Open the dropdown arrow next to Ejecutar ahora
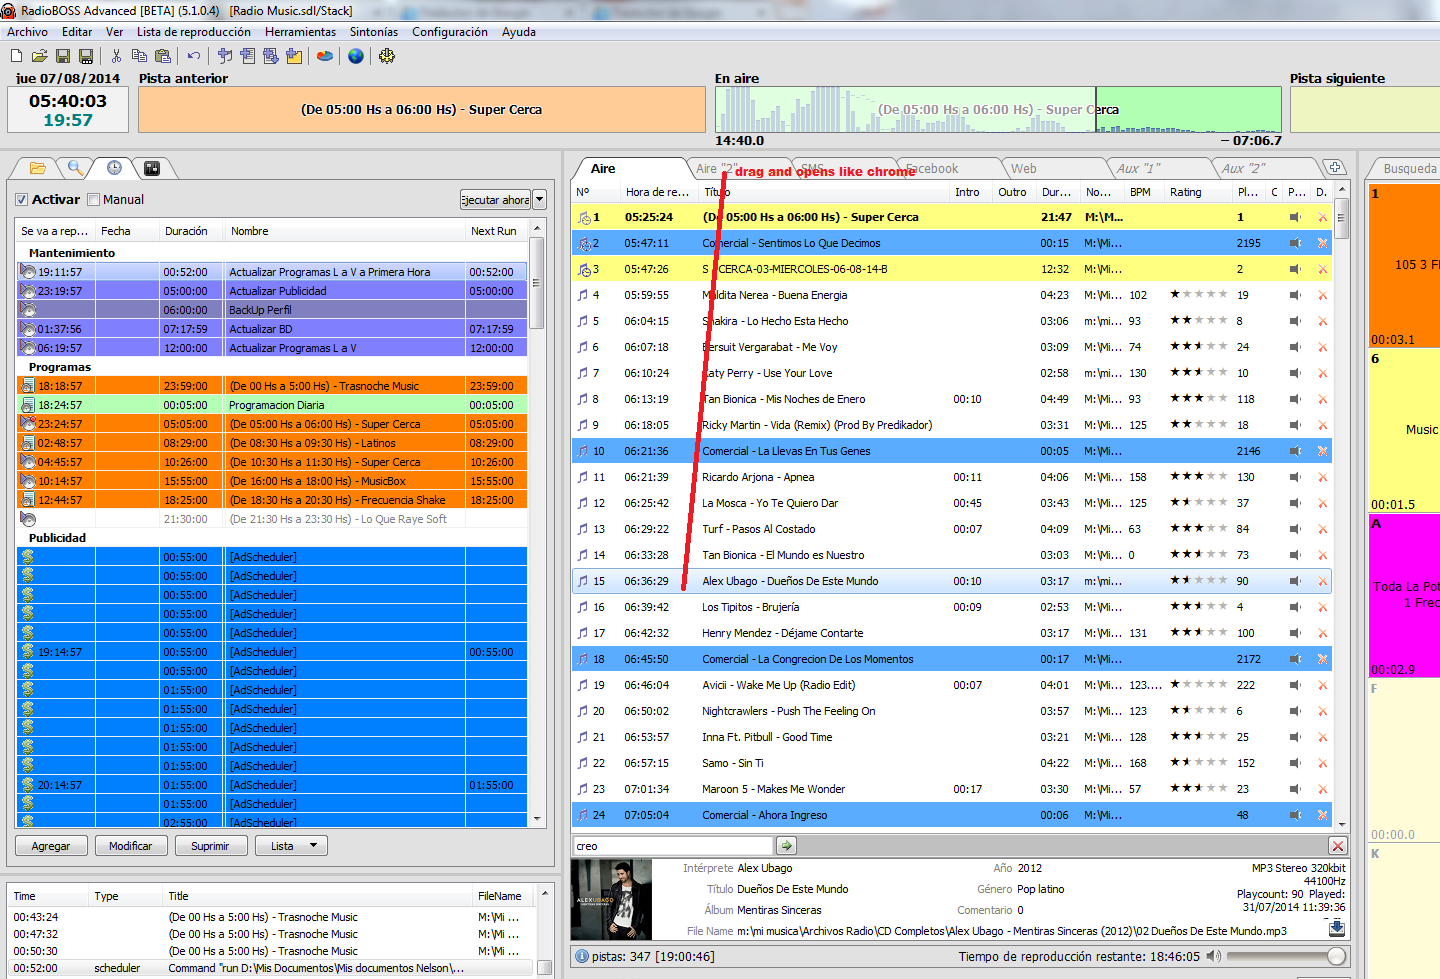Screen dimensions: 1440x979 click(540, 199)
